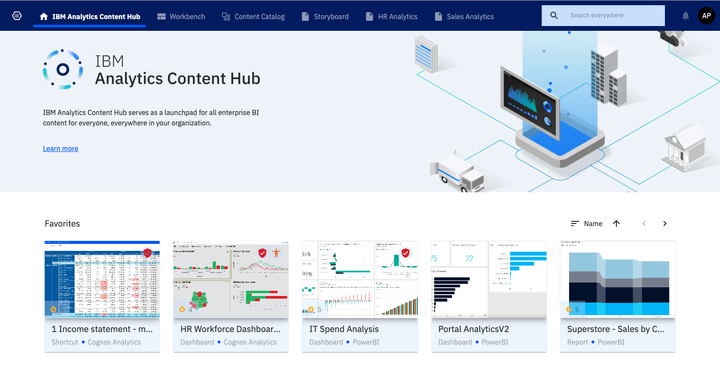The height and width of the screenshot is (365, 720).
Task: Open the Sales Analytics tab
Action: [x=464, y=17]
